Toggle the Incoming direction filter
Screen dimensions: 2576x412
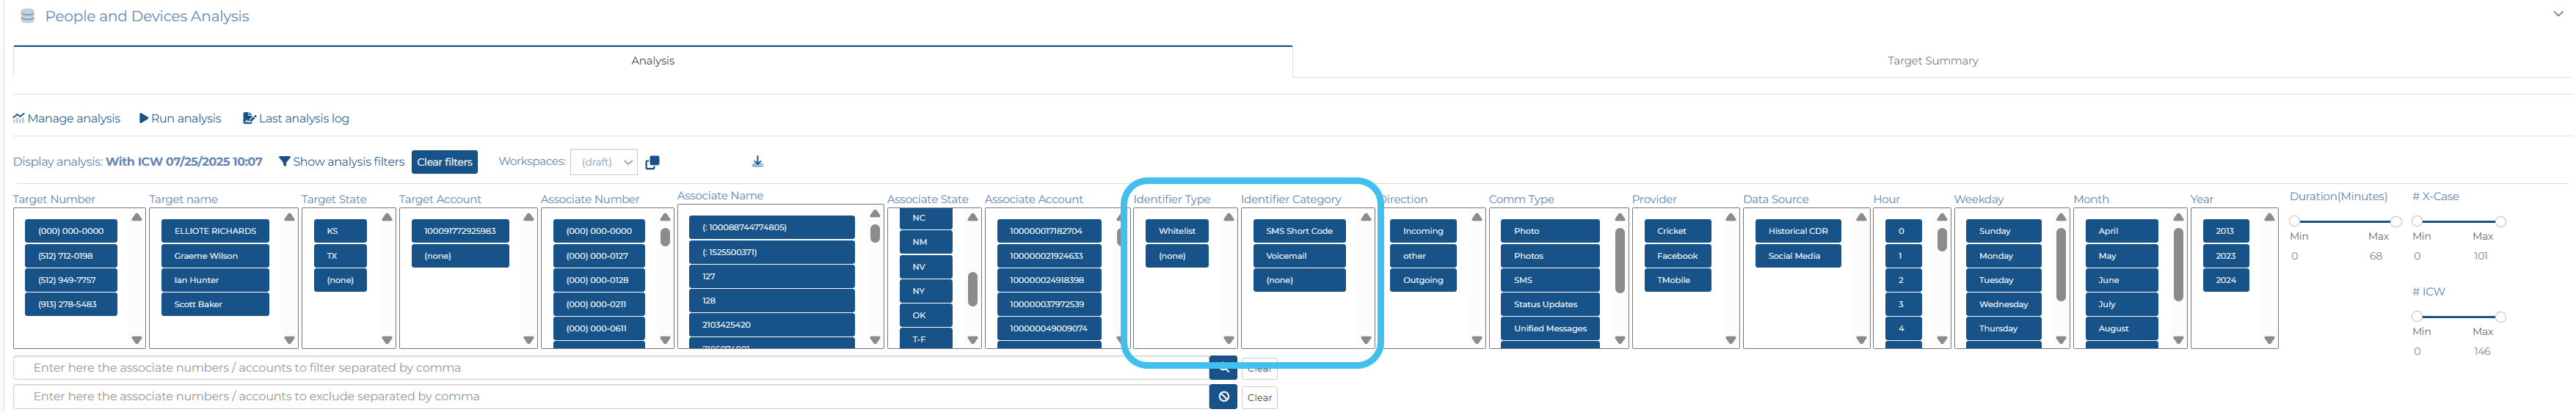point(1422,231)
